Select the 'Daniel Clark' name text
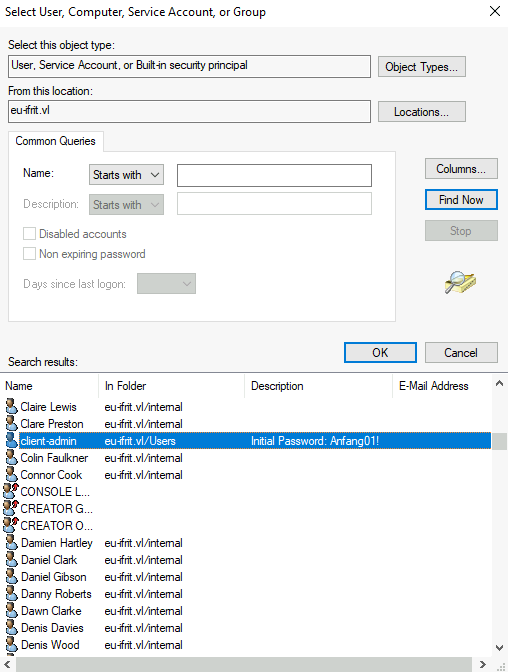This screenshot has width=508, height=672. point(49,560)
